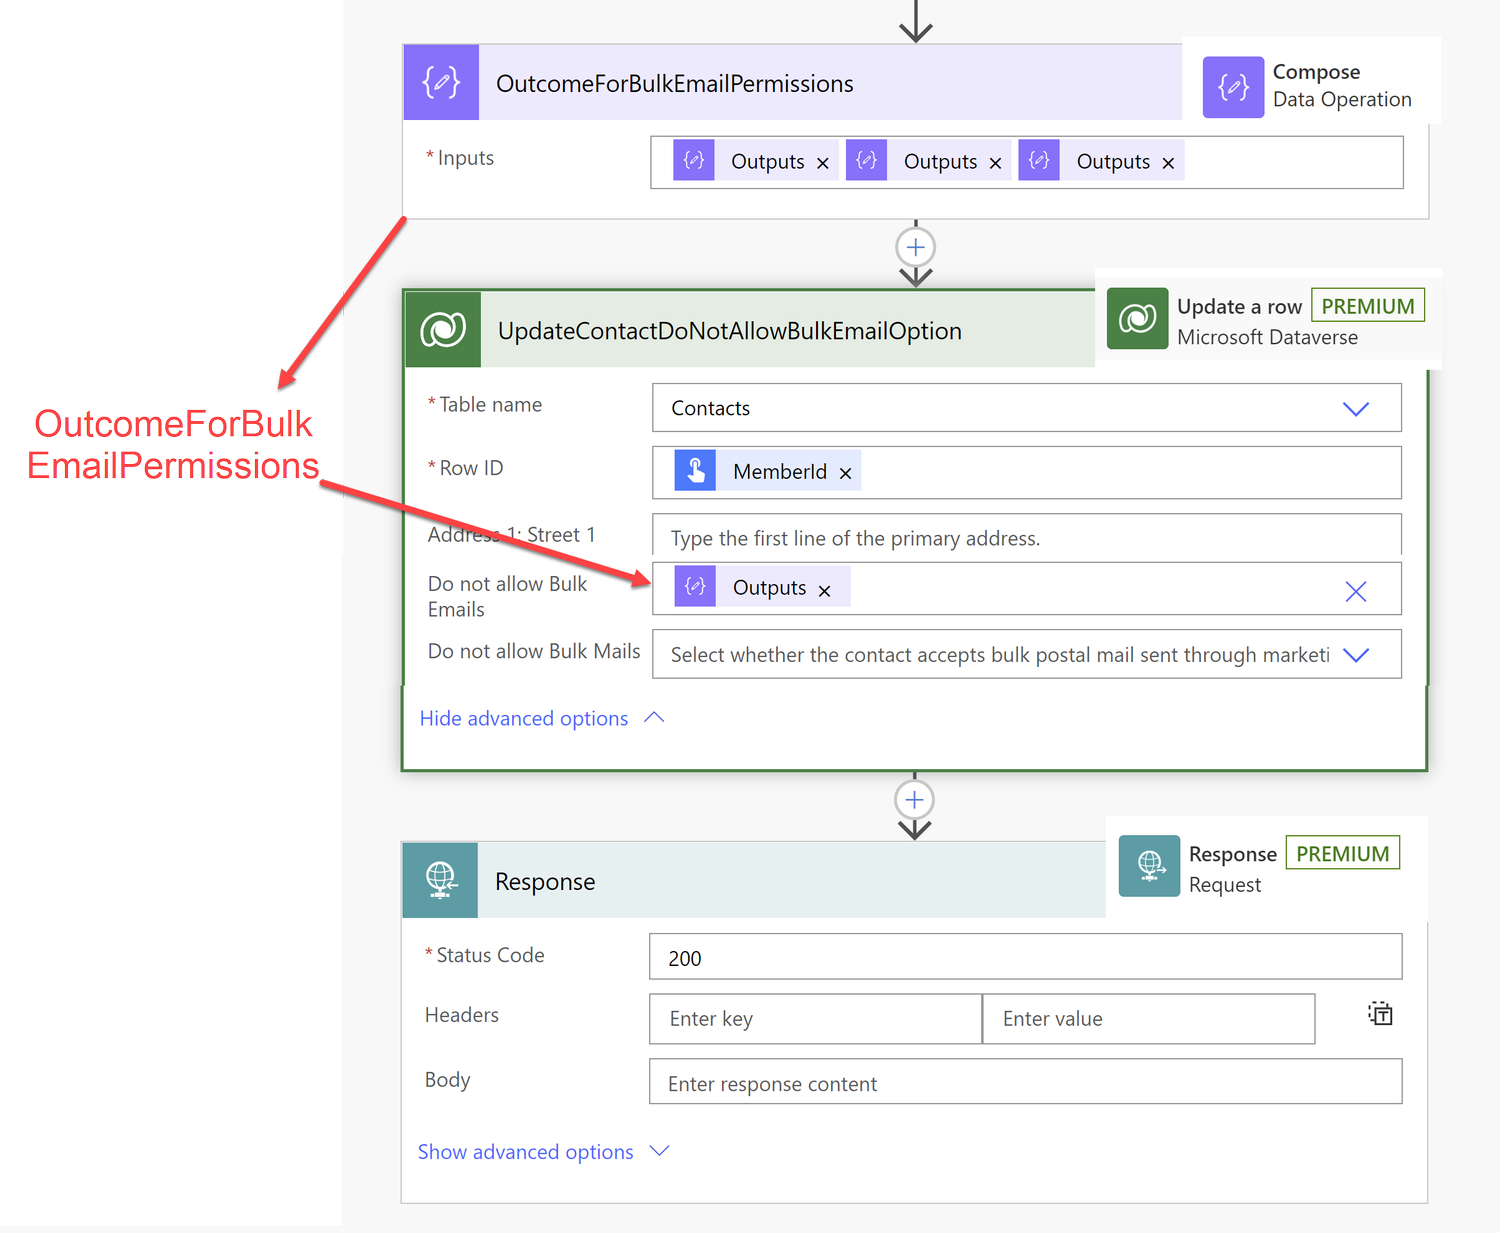This screenshot has height=1233, width=1500.
Task: Click the Enter key Headers field
Action: click(x=815, y=1018)
